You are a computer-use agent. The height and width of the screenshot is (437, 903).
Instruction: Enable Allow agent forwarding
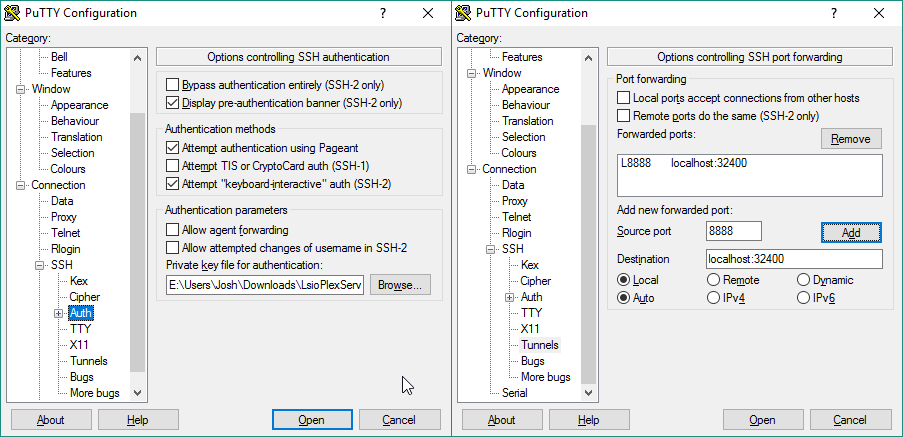(x=172, y=230)
